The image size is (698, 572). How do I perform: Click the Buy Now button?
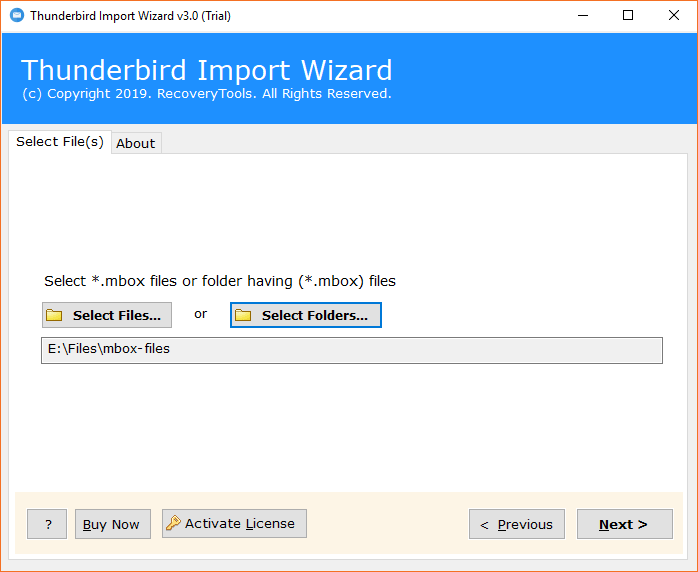(113, 524)
